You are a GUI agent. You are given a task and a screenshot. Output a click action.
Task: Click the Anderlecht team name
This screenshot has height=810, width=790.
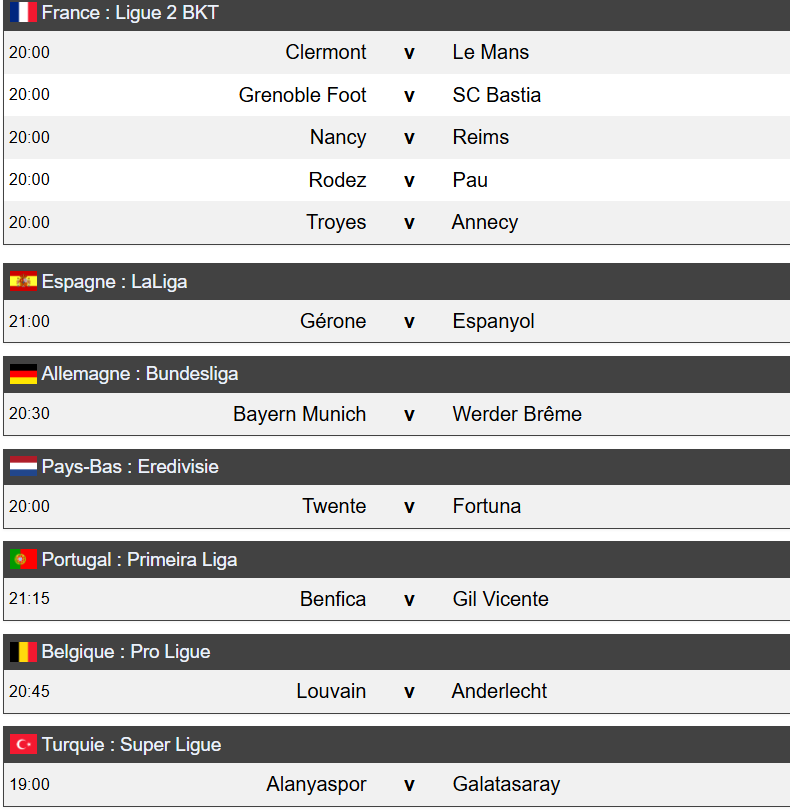pyautogui.click(x=499, y=691)
